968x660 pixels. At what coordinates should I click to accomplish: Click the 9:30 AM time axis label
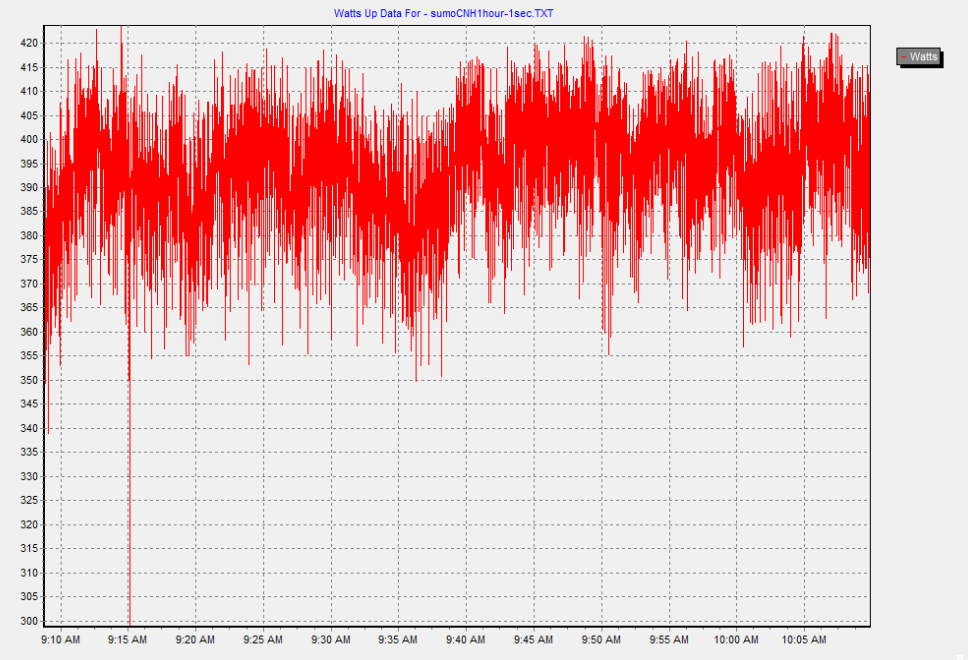click(x=331, y=640)
